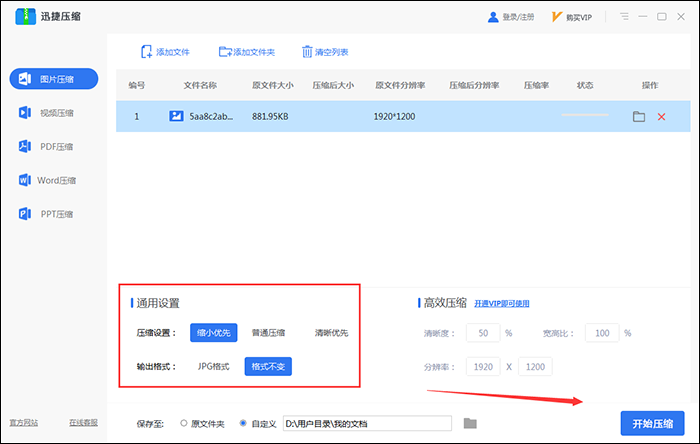Click image thumbnail icon of 5aa8c2ab file
The height and width of the screenshot is (444, 700).
pos(176,116)
